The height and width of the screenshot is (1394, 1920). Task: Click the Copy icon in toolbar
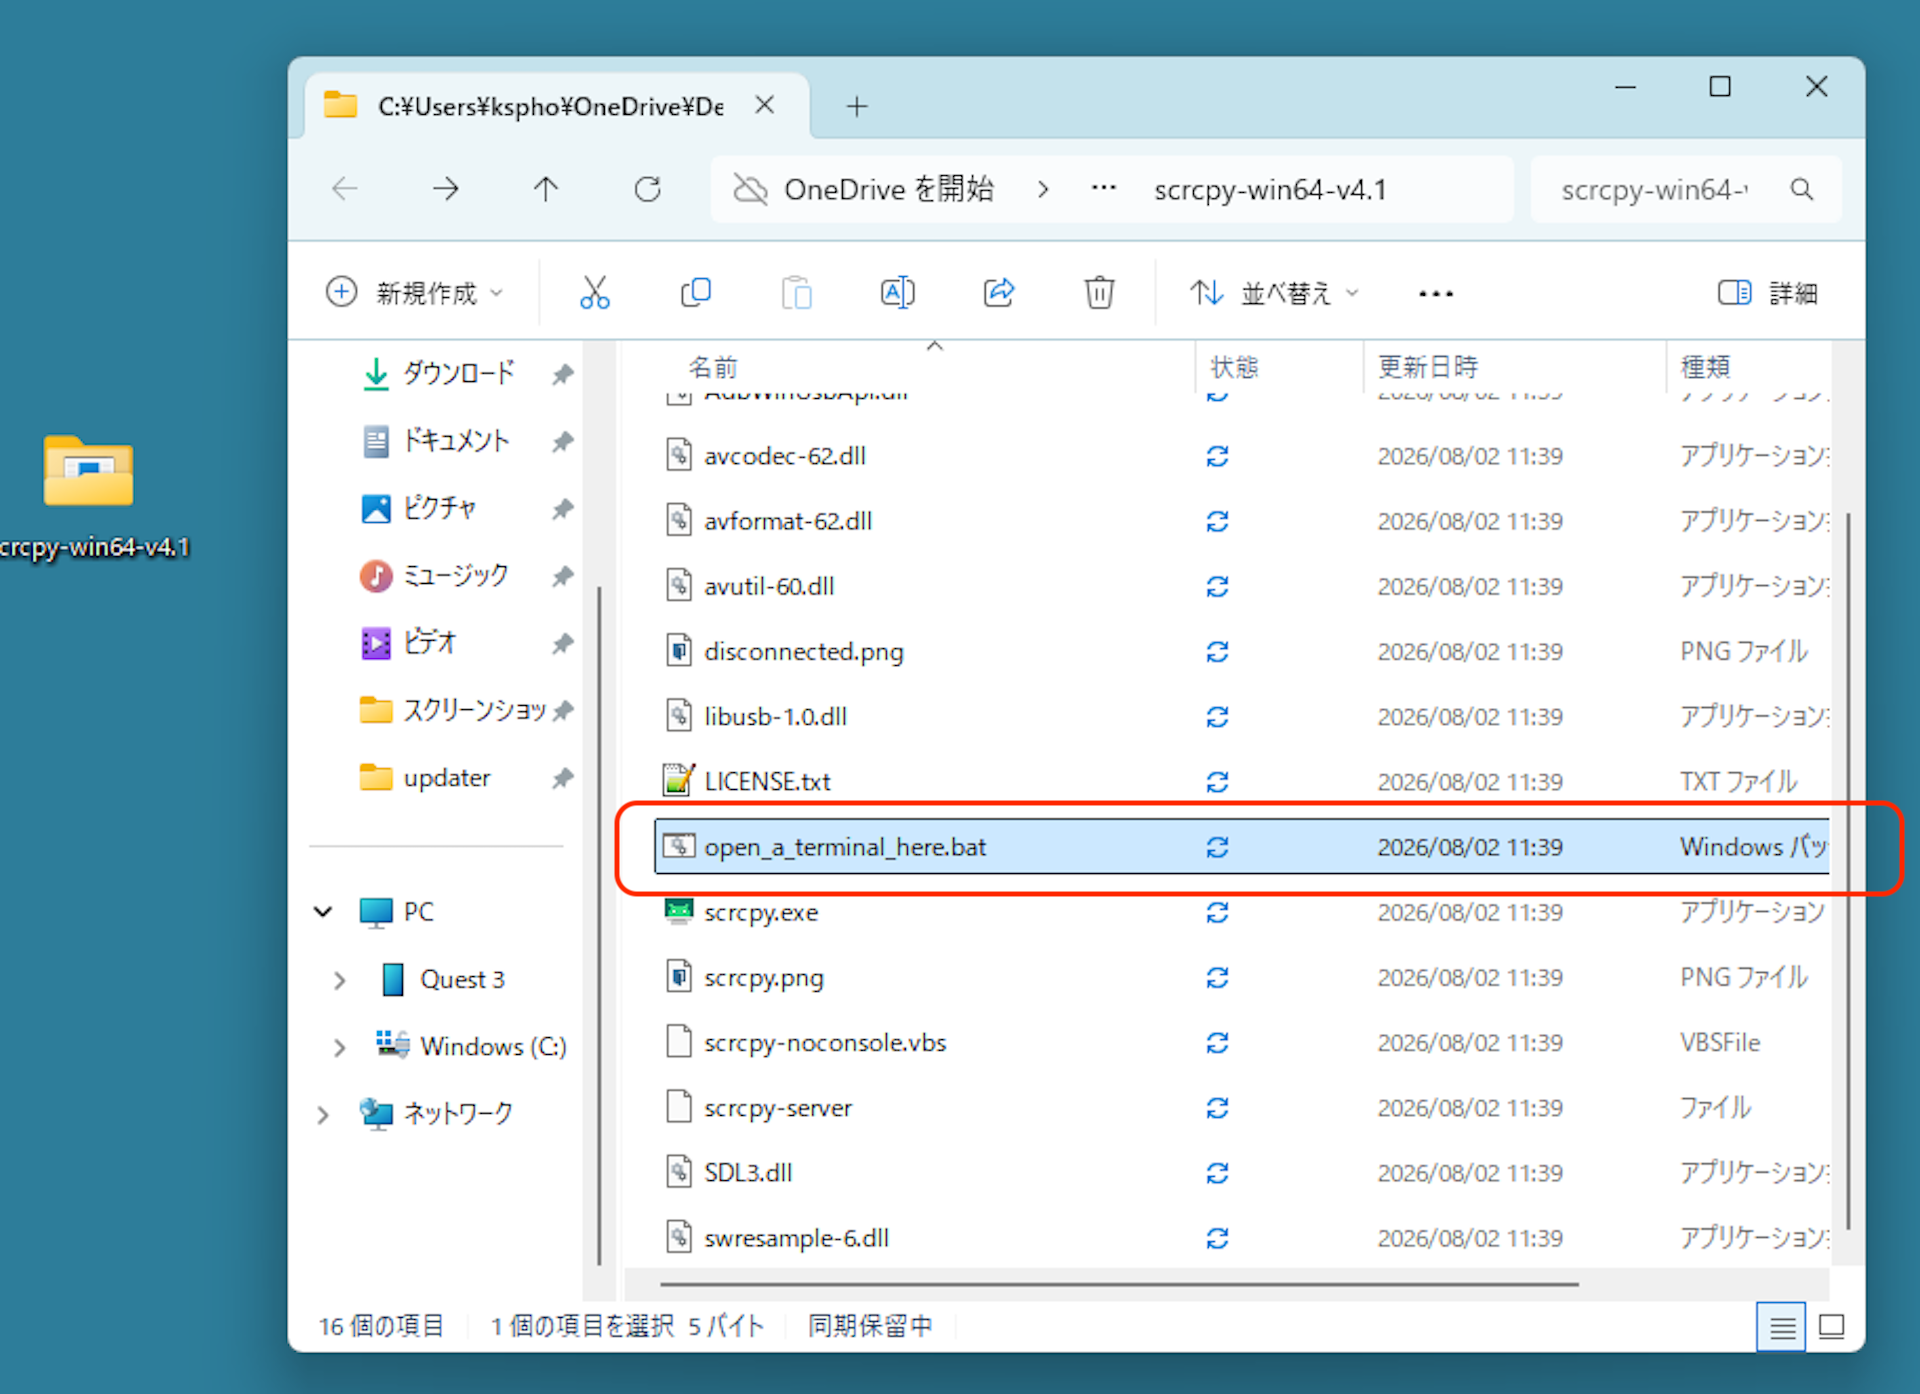pos(695,293)
